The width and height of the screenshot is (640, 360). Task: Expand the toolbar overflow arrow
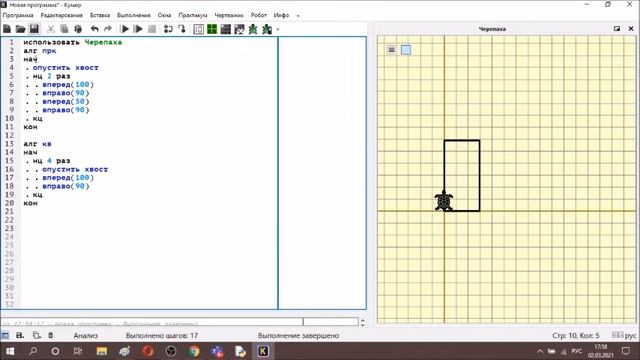point(278,29)
